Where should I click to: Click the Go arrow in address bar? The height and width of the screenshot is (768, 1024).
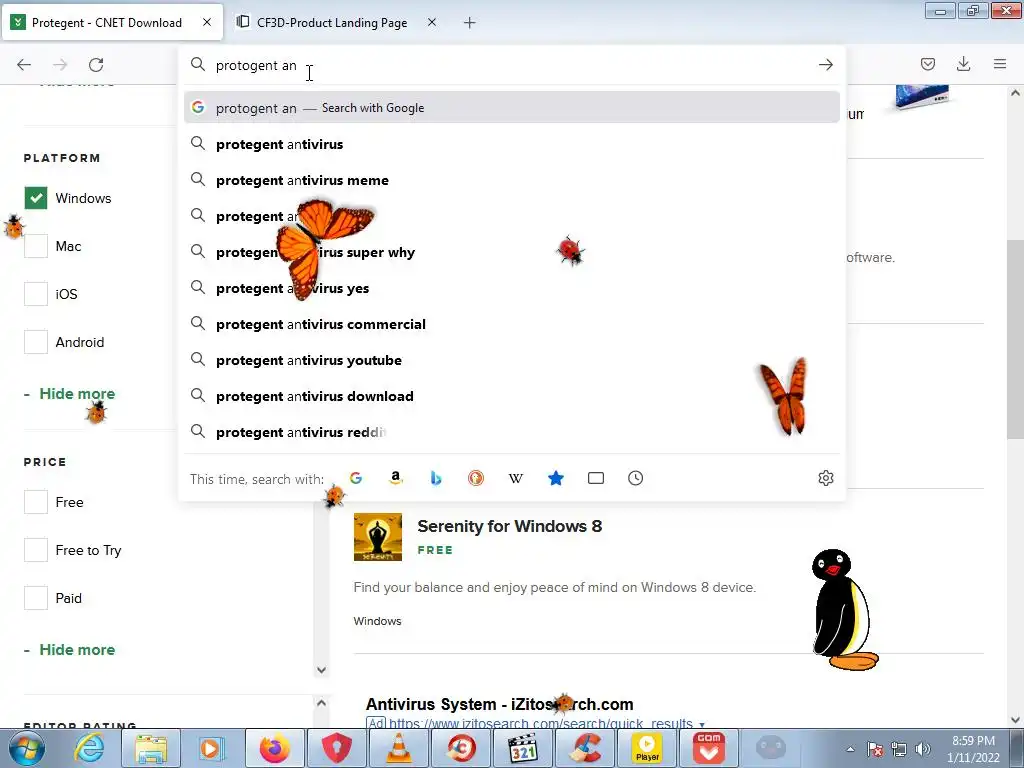pos(825,65)
